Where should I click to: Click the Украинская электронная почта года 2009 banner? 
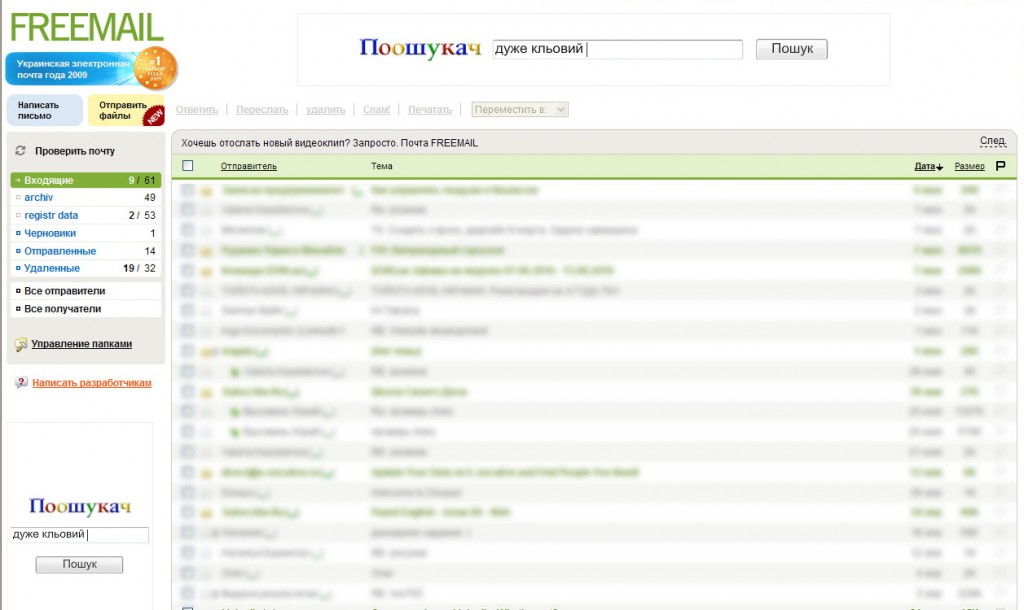pos(72,69)
